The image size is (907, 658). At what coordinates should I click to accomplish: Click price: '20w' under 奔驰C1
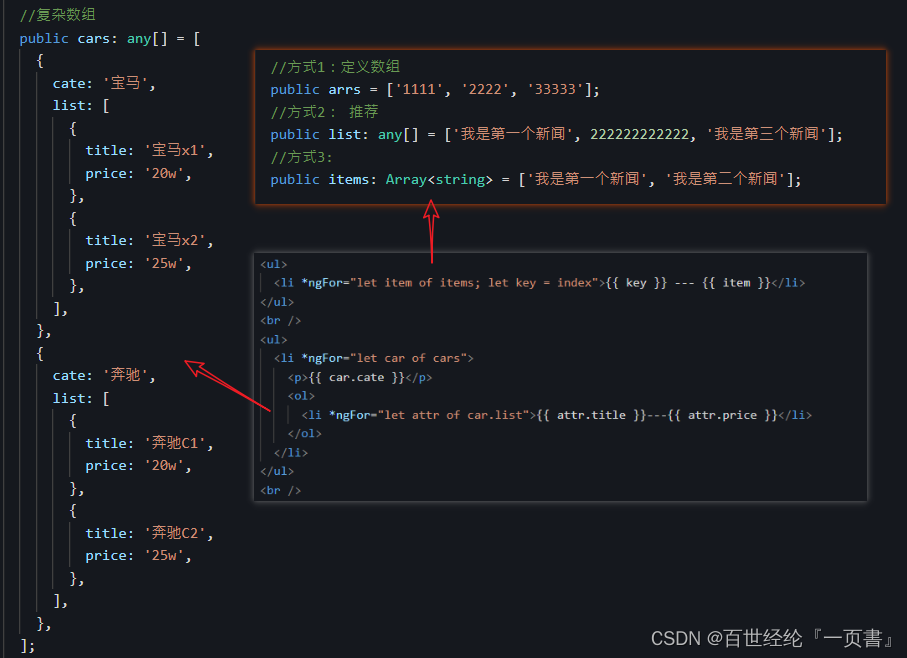coord(138,465)
